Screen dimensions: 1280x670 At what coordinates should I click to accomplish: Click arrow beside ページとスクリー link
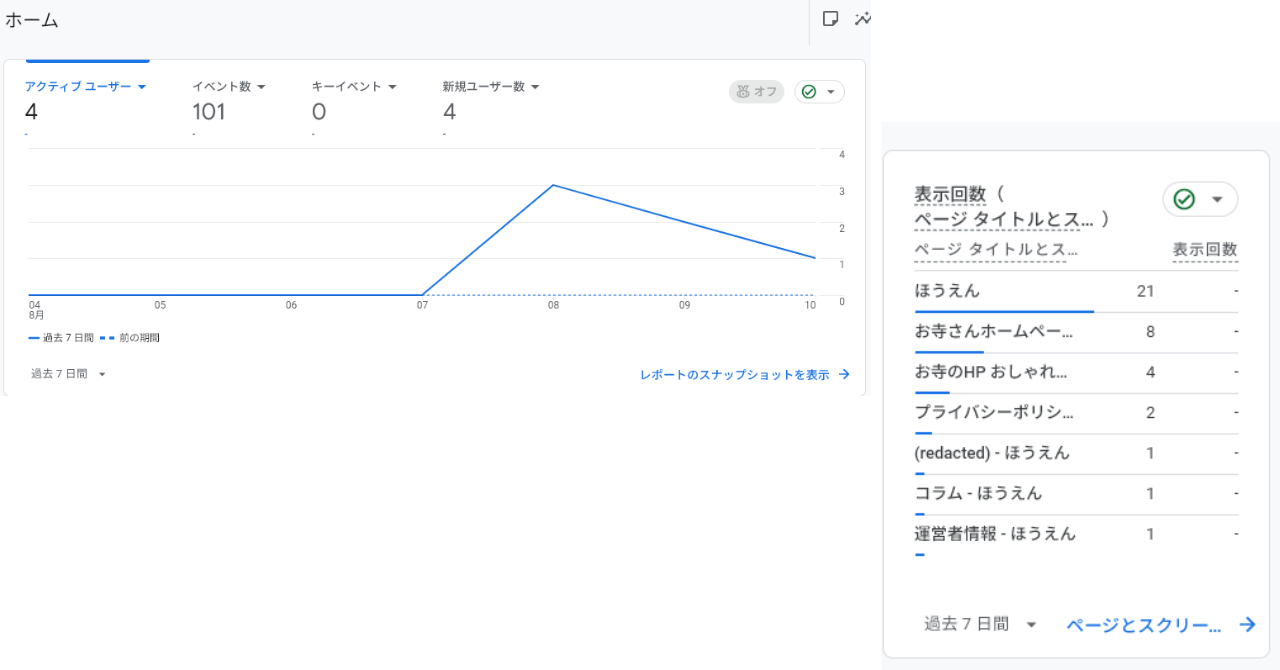[x=1247, y=625]
